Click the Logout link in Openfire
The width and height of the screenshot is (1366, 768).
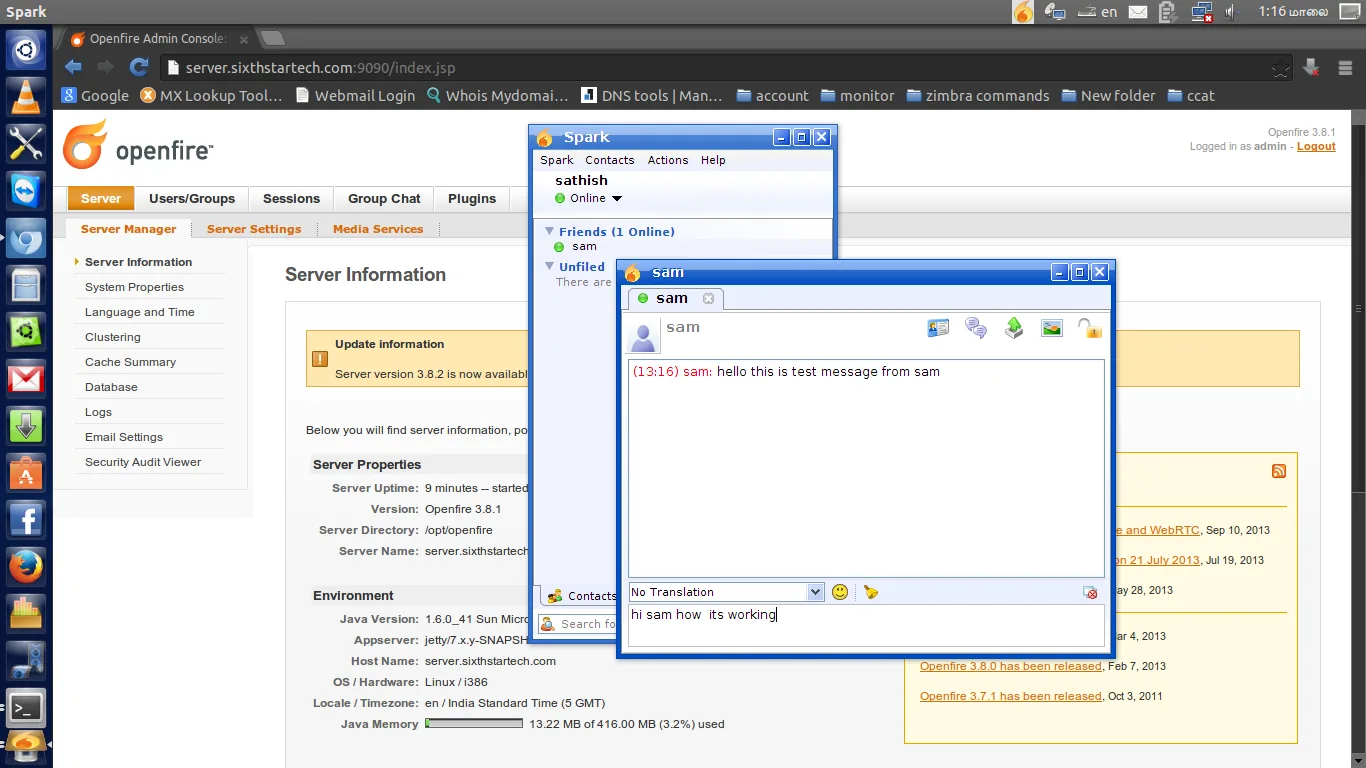click(1316, 146)
